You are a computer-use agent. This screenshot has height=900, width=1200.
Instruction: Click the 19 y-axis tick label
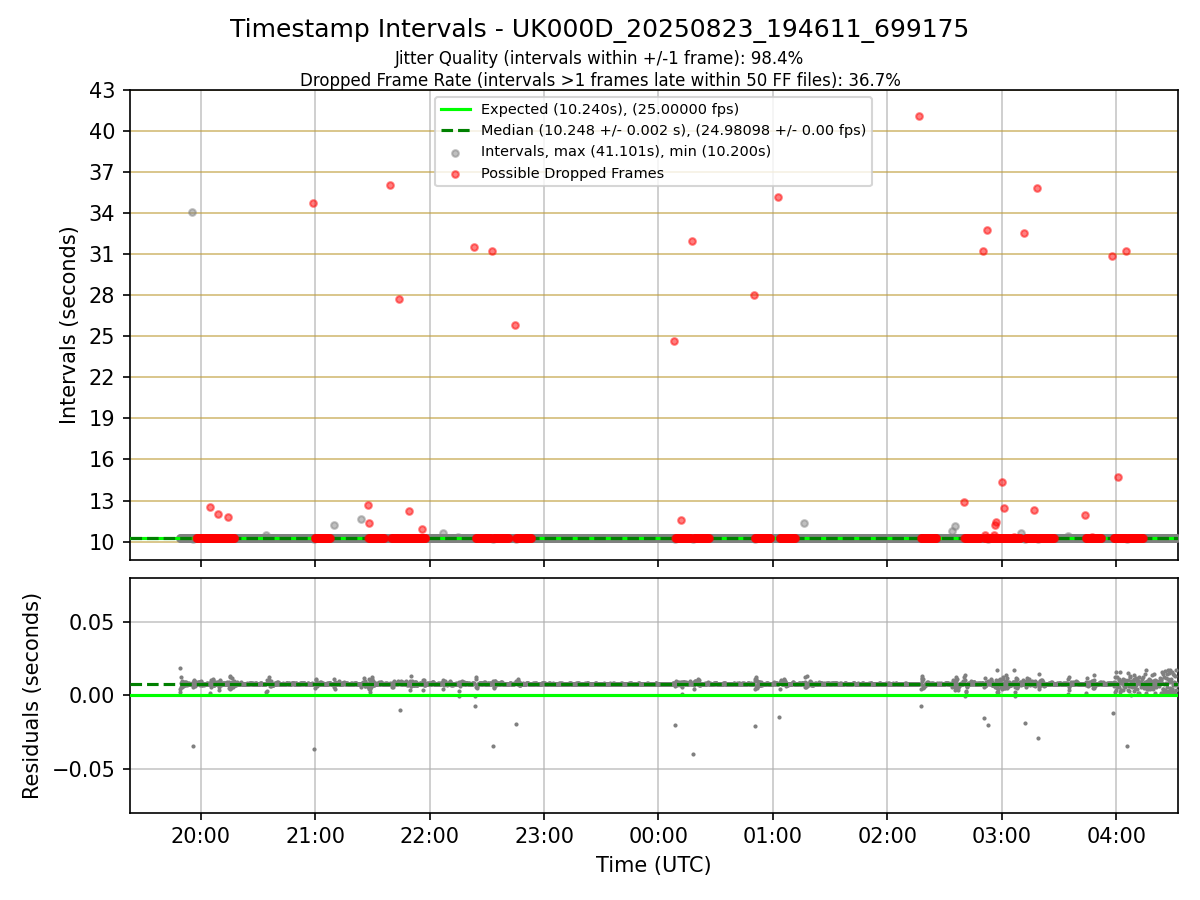[x=105, y=419]
